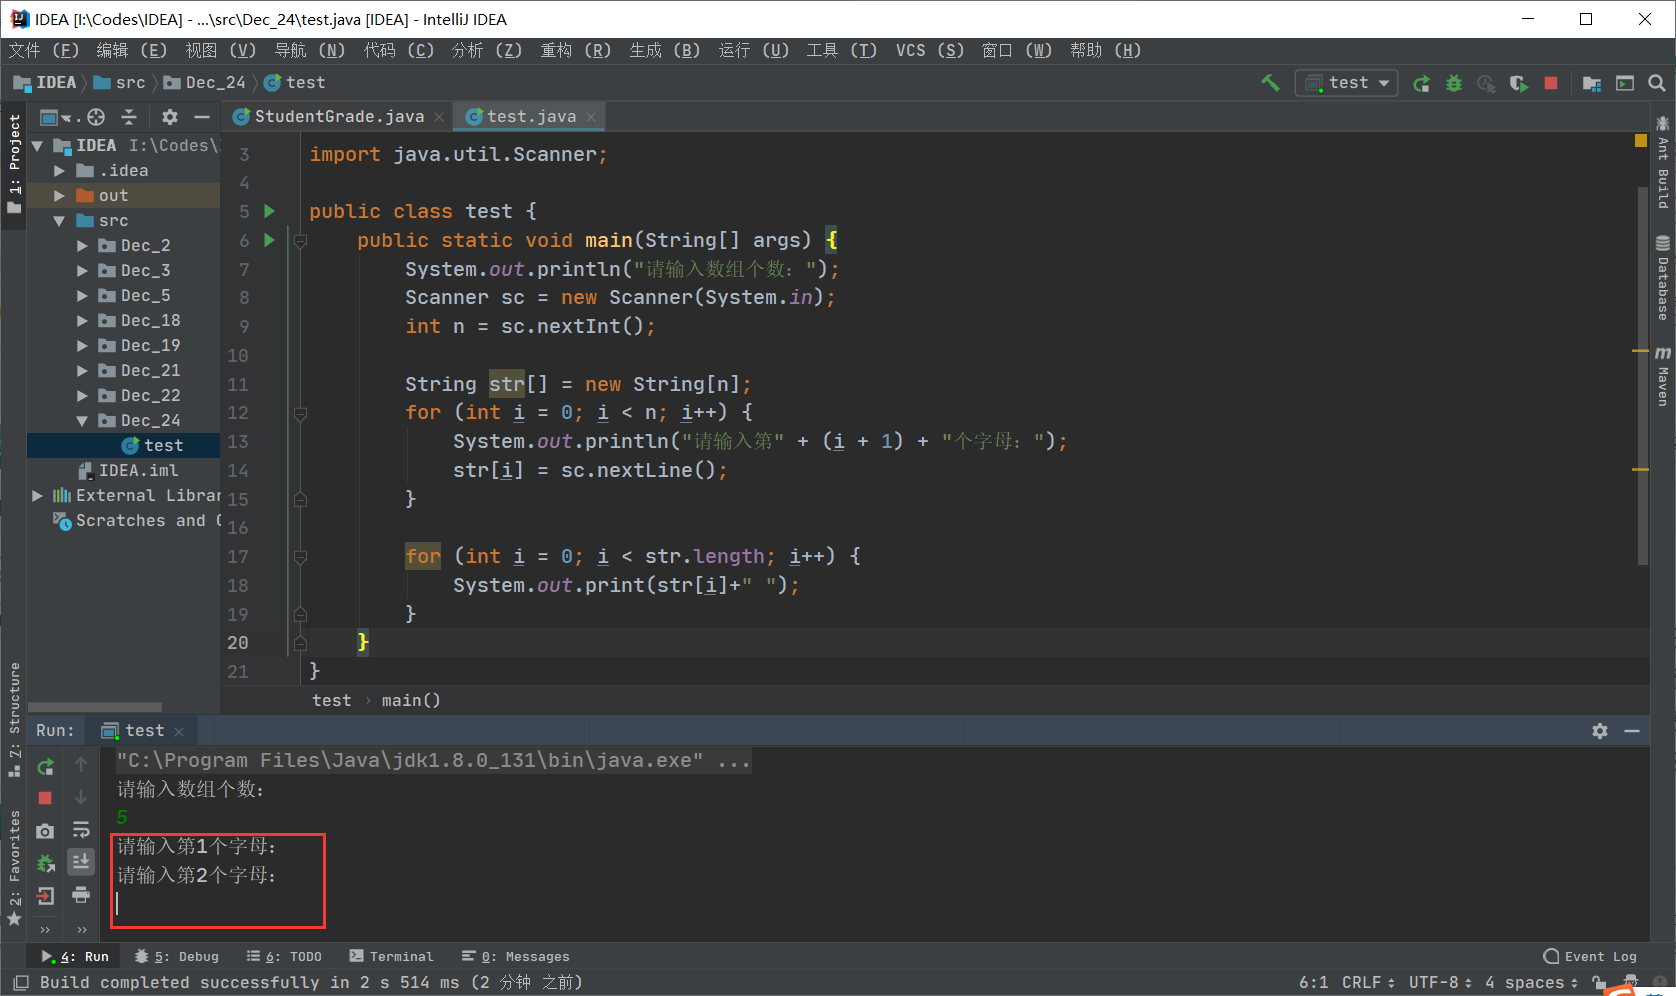Close the StudentGrade.java tab
The width and height of the screenshot is (1676, 996).
click(x=439, y=117)
